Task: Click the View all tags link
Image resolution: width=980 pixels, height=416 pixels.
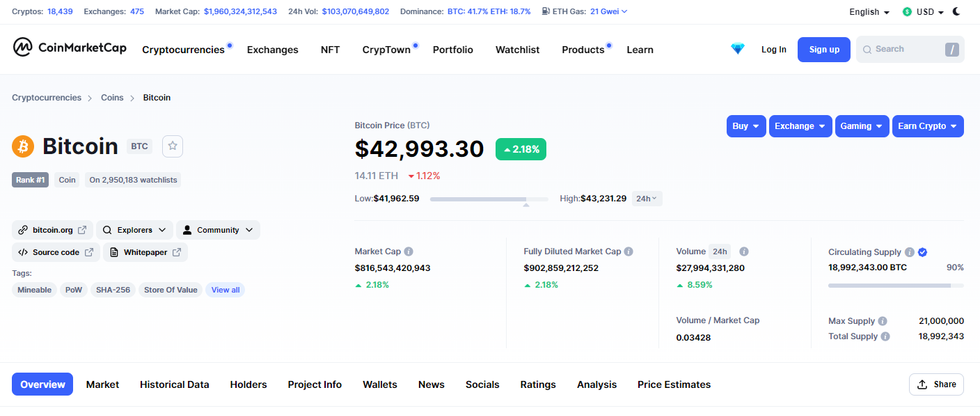Action: (225, 290)
